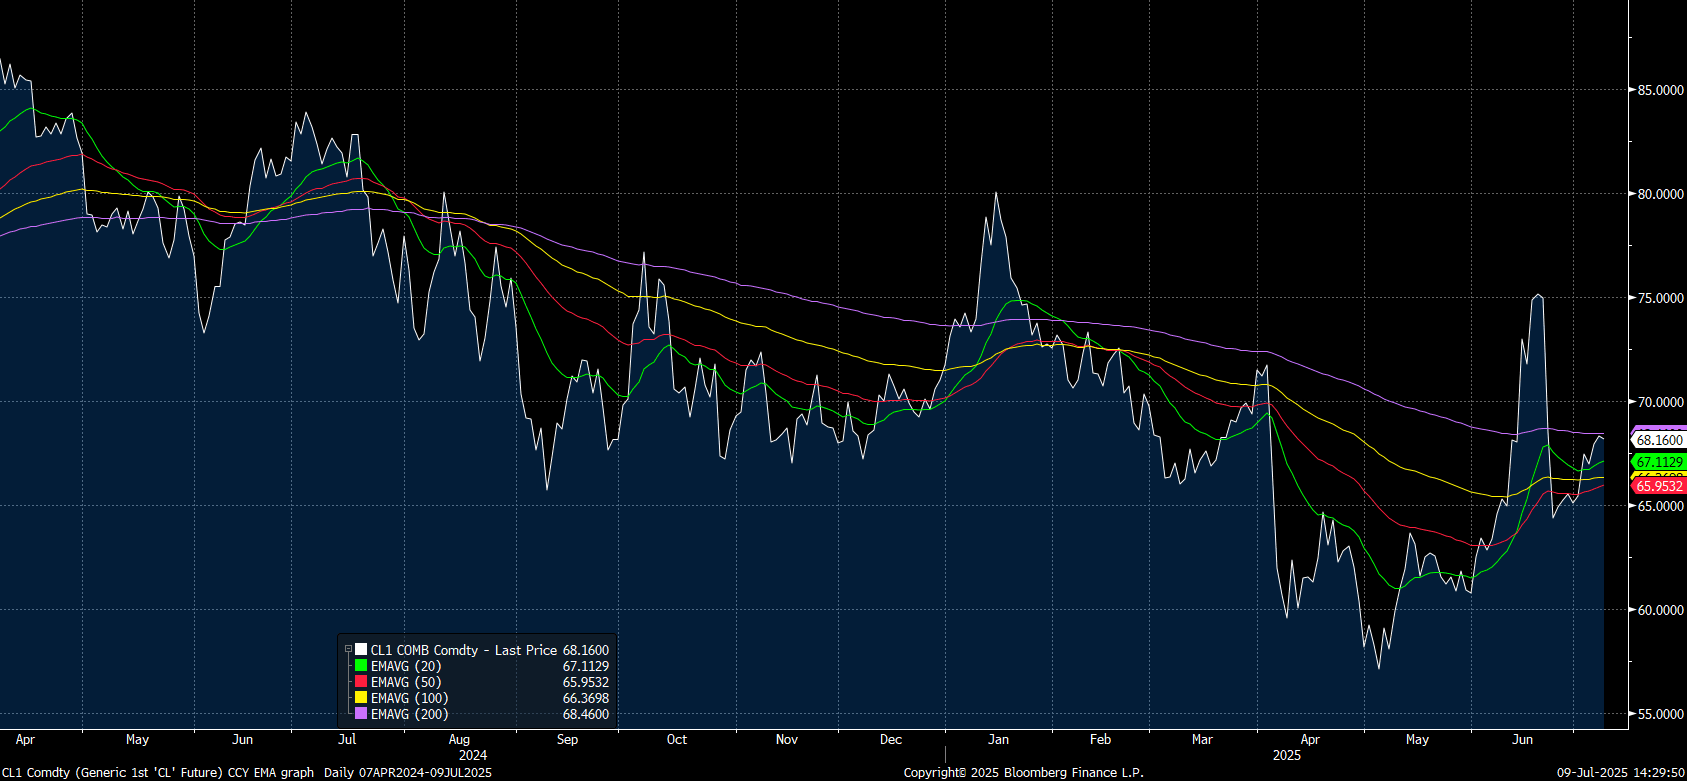Click the green EMAVG (20) color swatch
This screenshot has height=781, width=1687.
(361, 666)
